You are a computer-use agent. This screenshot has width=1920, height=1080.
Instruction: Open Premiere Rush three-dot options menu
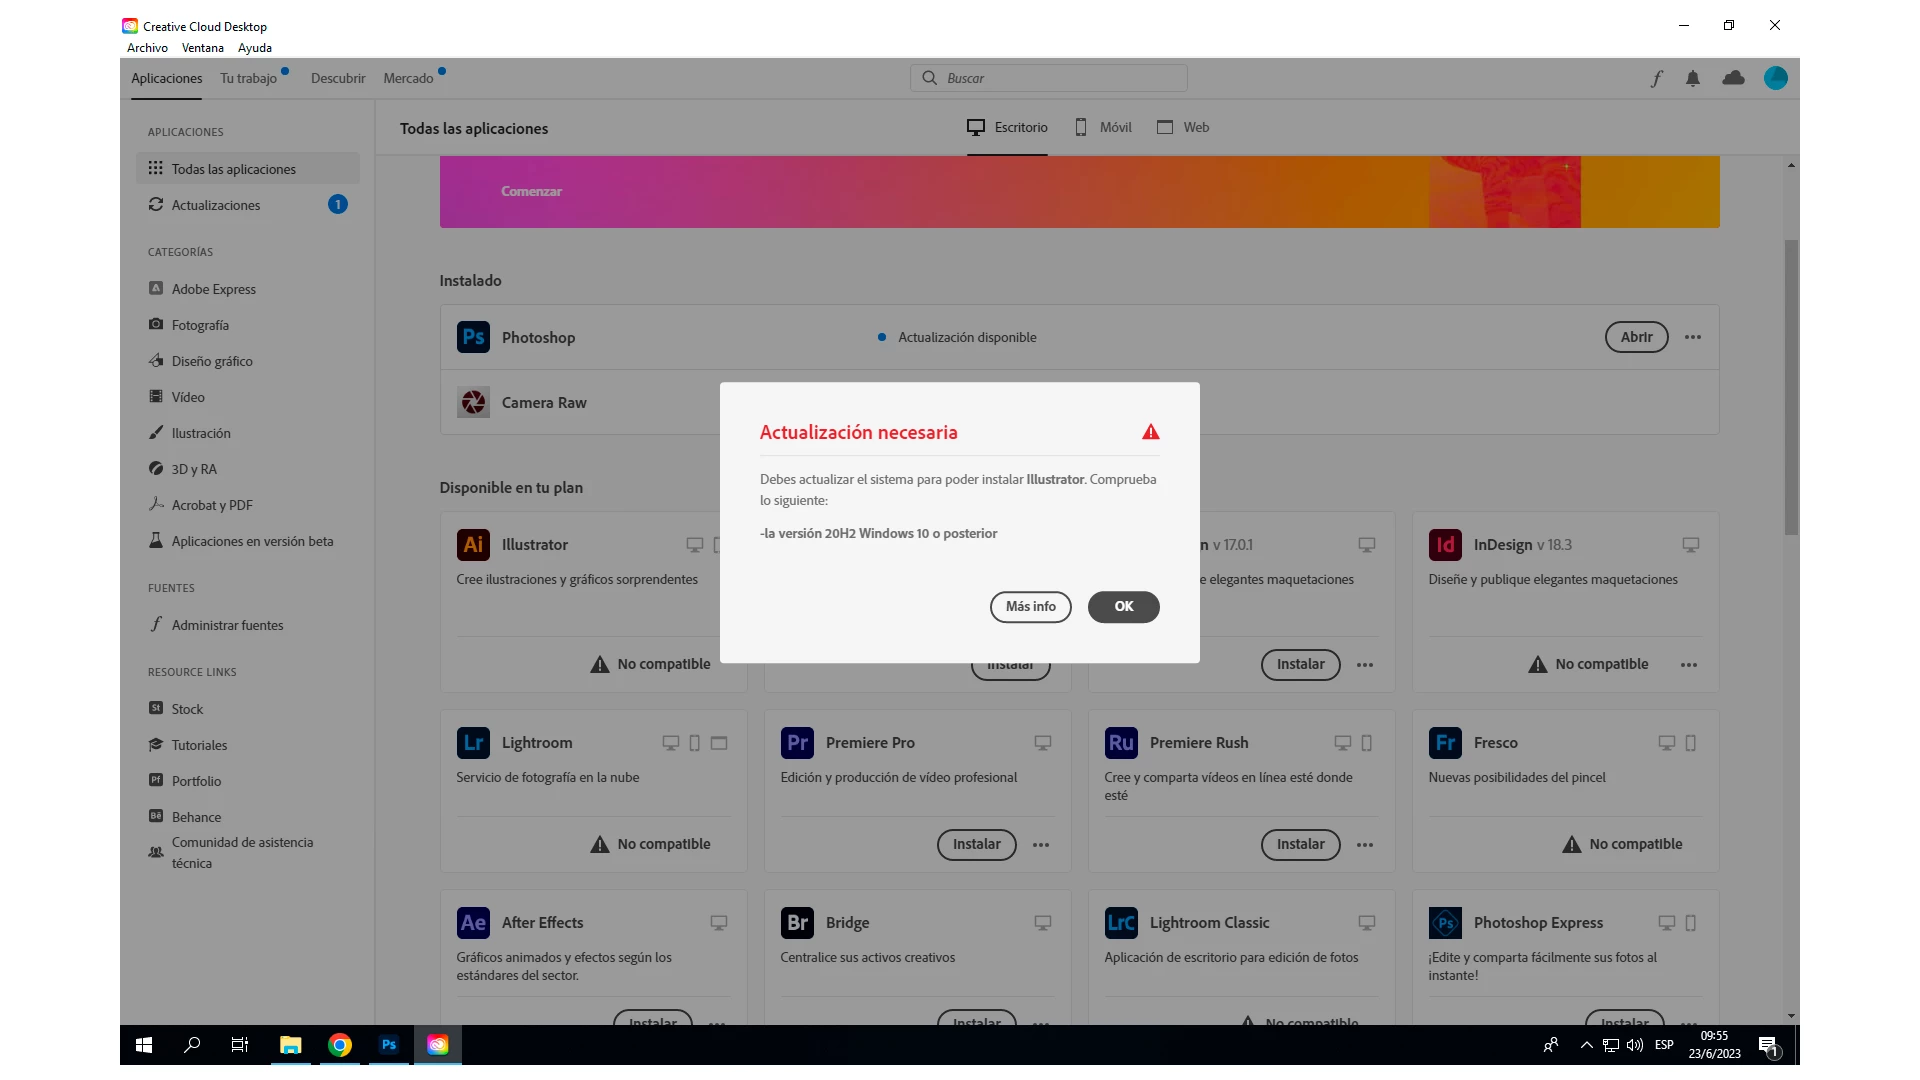click(x=1364, y=845)
